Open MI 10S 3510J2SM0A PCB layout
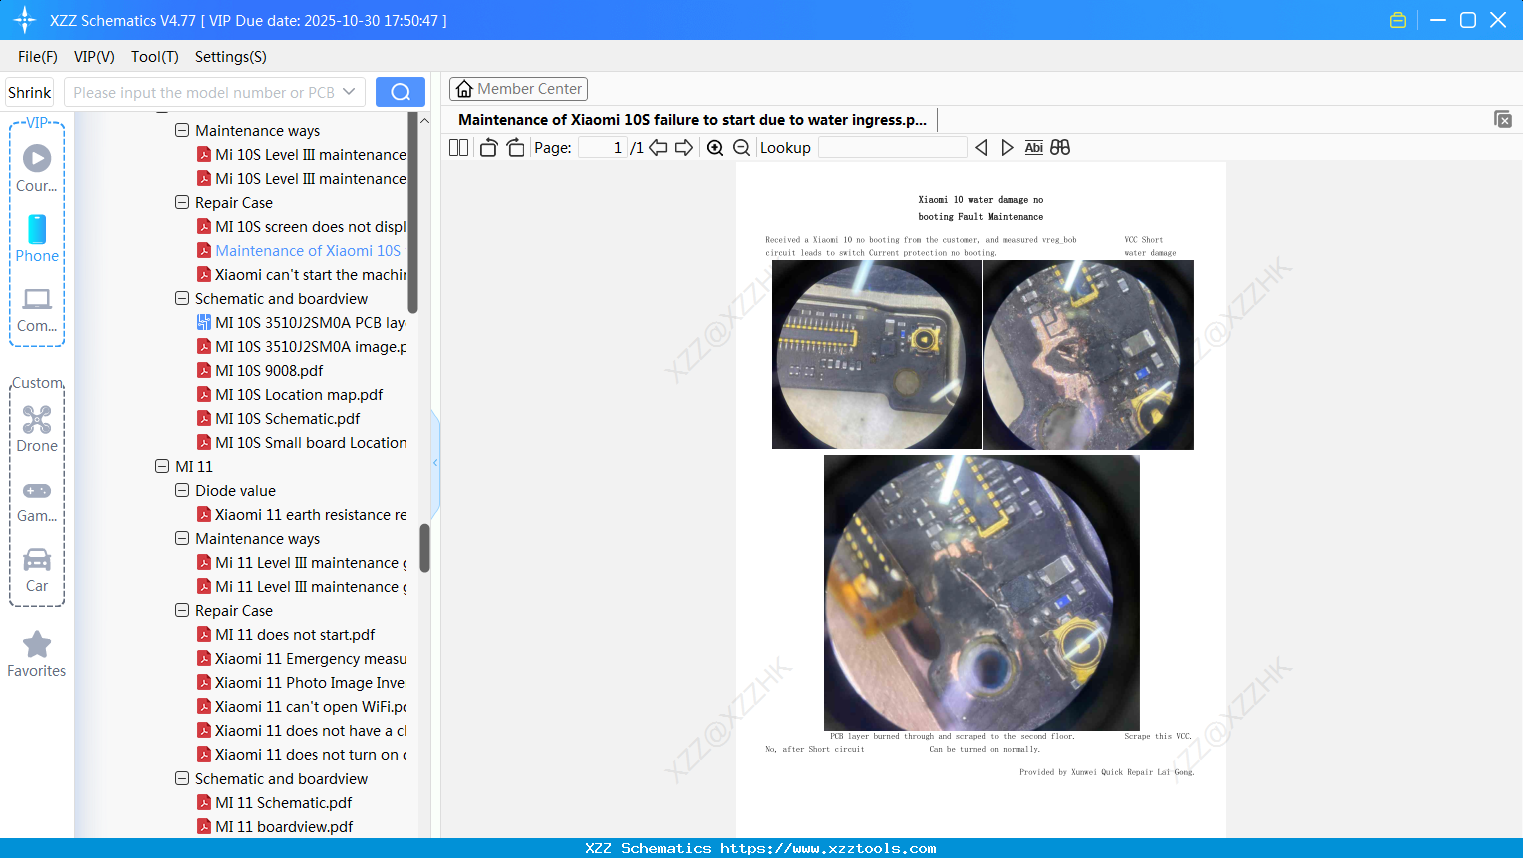 pyautogui.click(x=301, y=323)
